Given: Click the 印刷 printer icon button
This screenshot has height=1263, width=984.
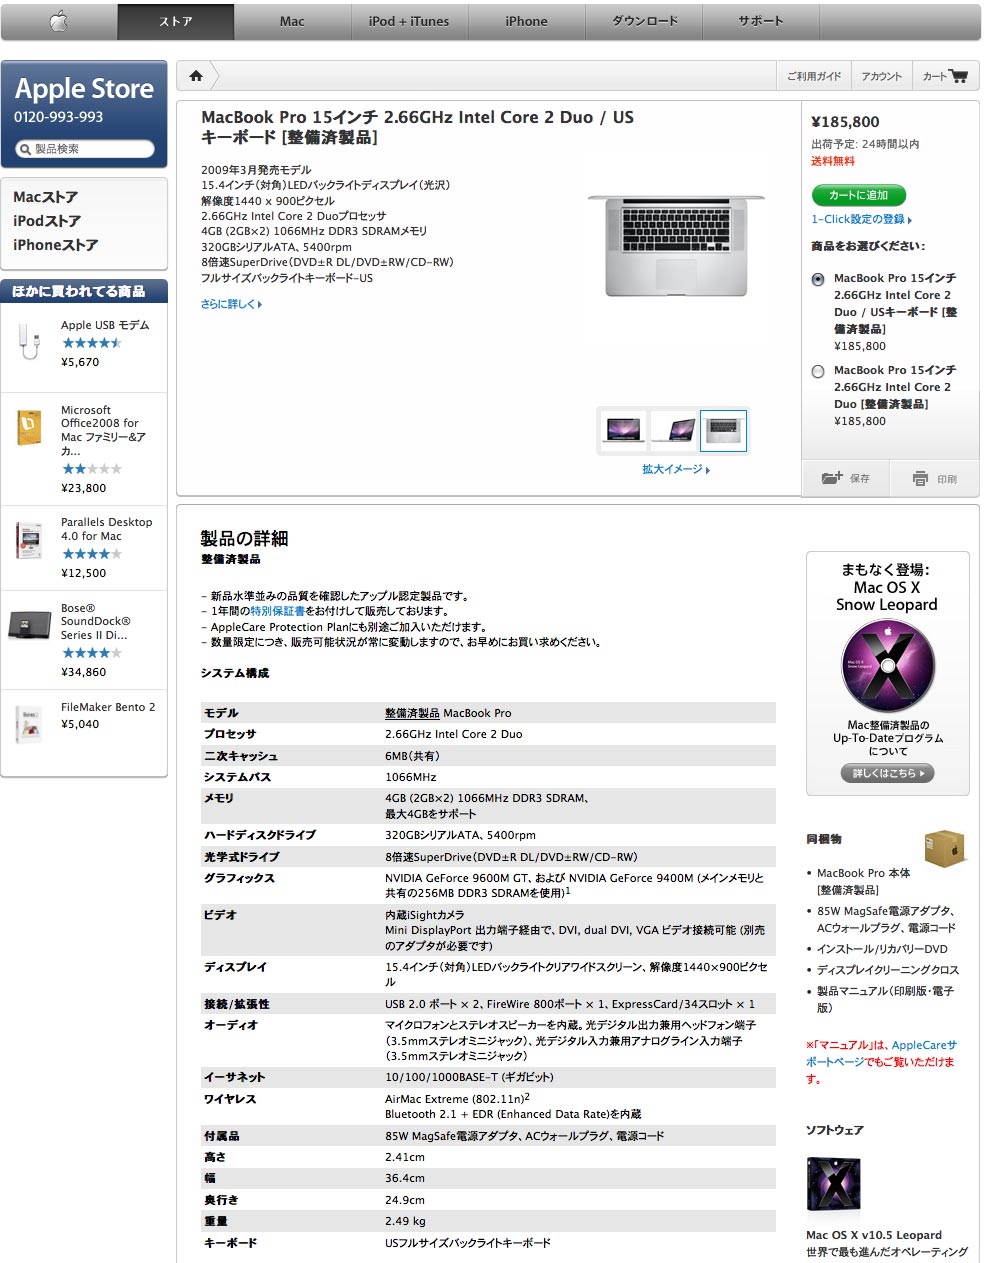Looking at the screenshot, I should click(935, 479).
